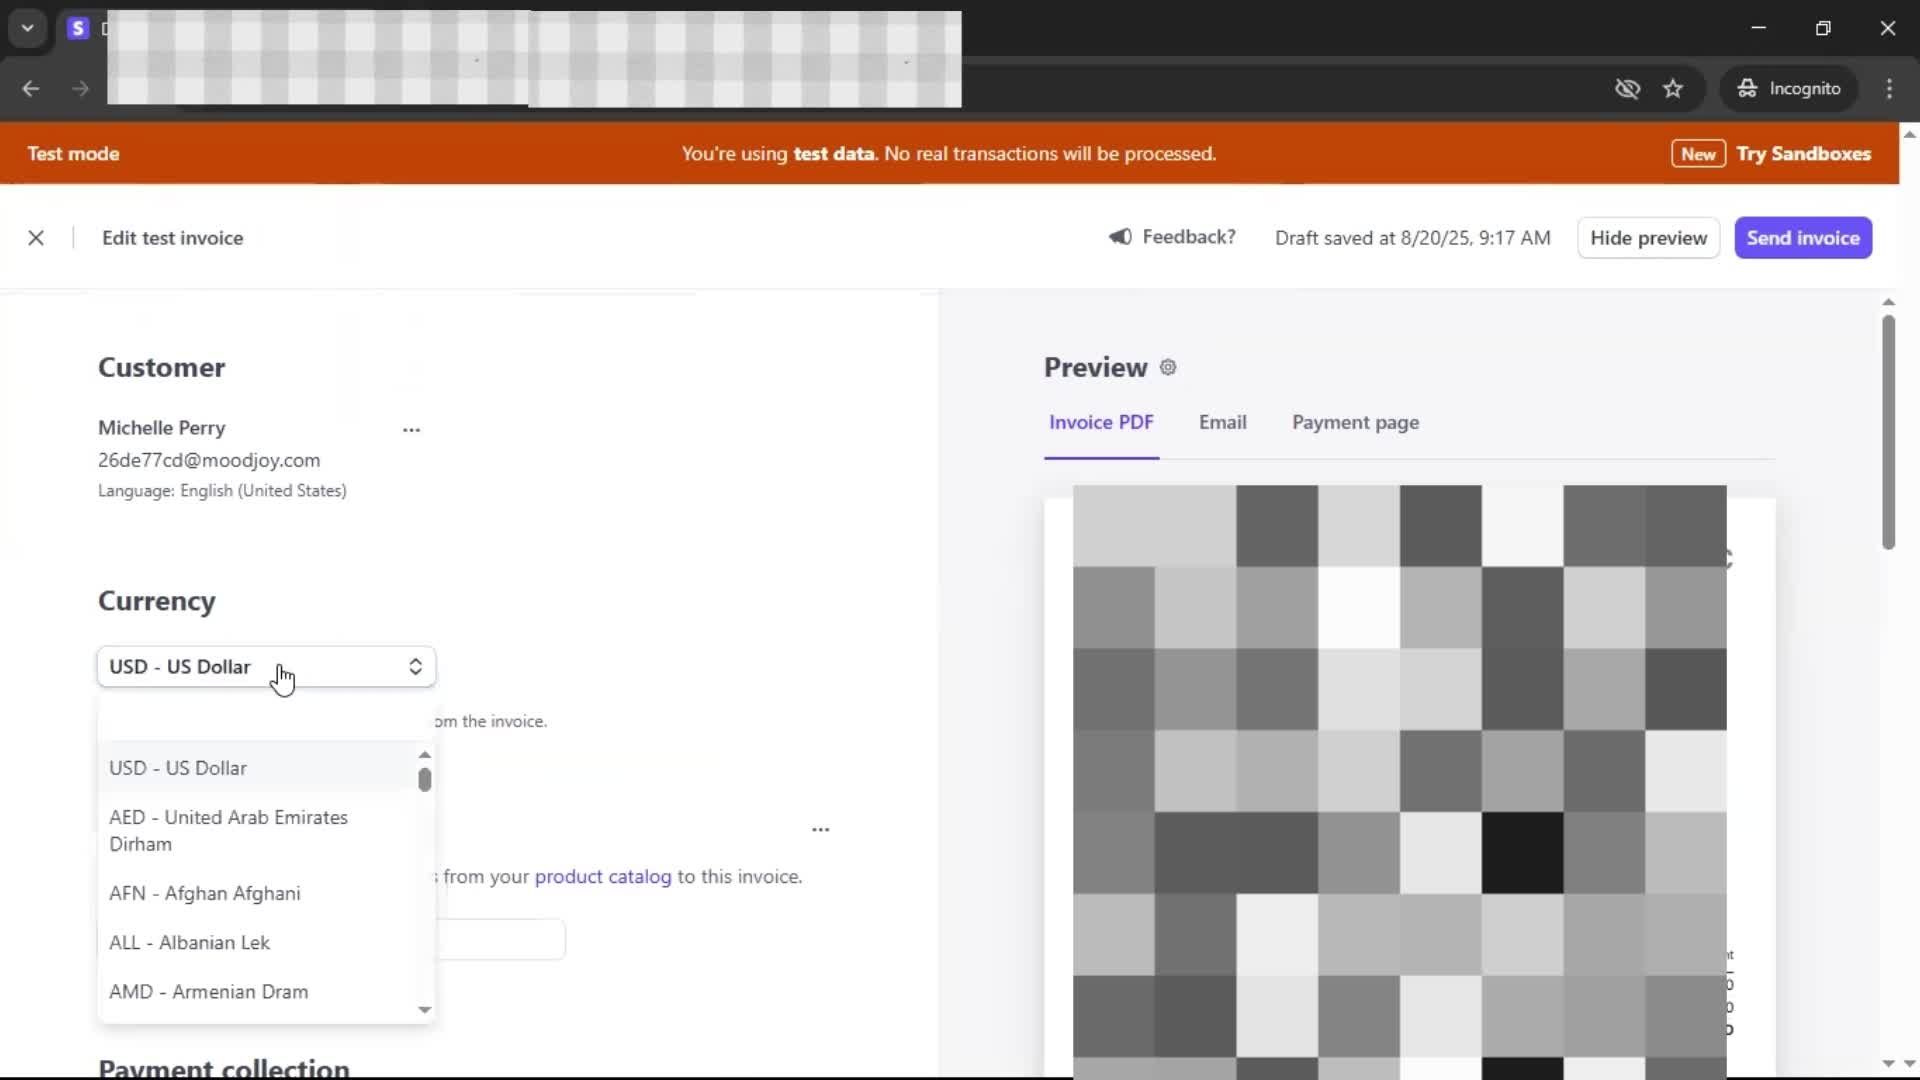Bookmark this page with the star icon

1673,89
